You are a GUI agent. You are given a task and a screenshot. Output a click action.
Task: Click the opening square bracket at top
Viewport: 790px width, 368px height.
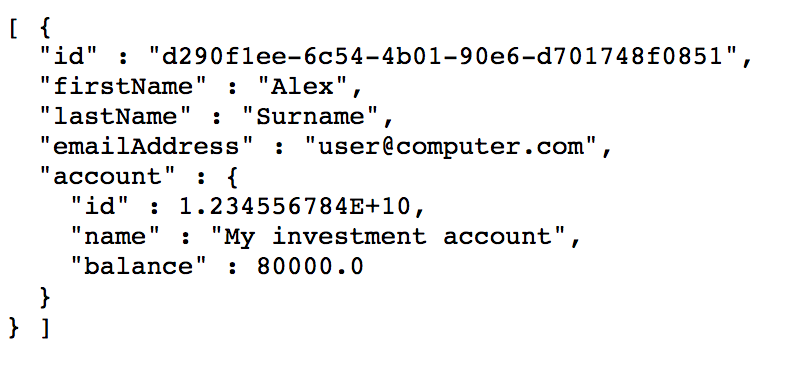pos(14,28)
